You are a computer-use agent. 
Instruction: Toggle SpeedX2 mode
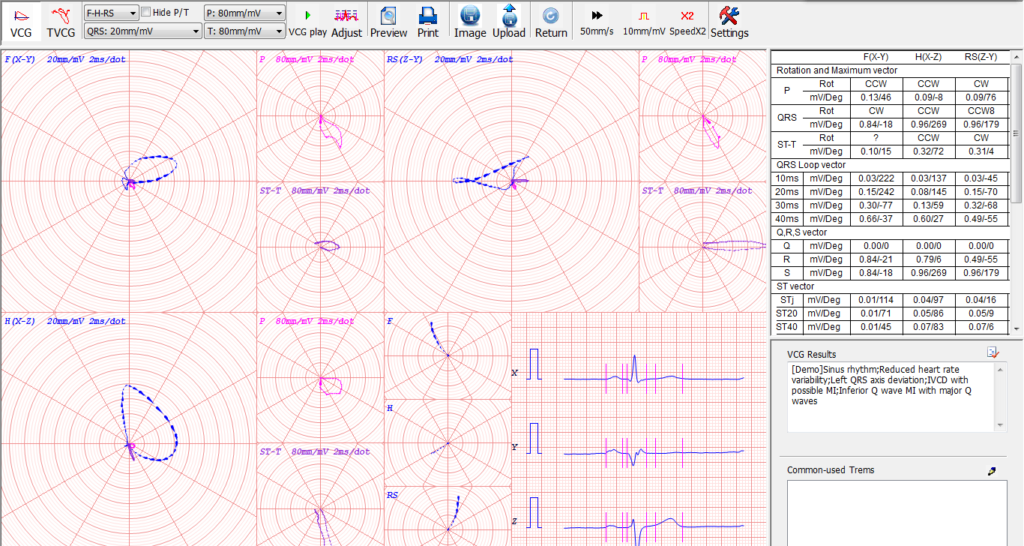pos(686,21)
